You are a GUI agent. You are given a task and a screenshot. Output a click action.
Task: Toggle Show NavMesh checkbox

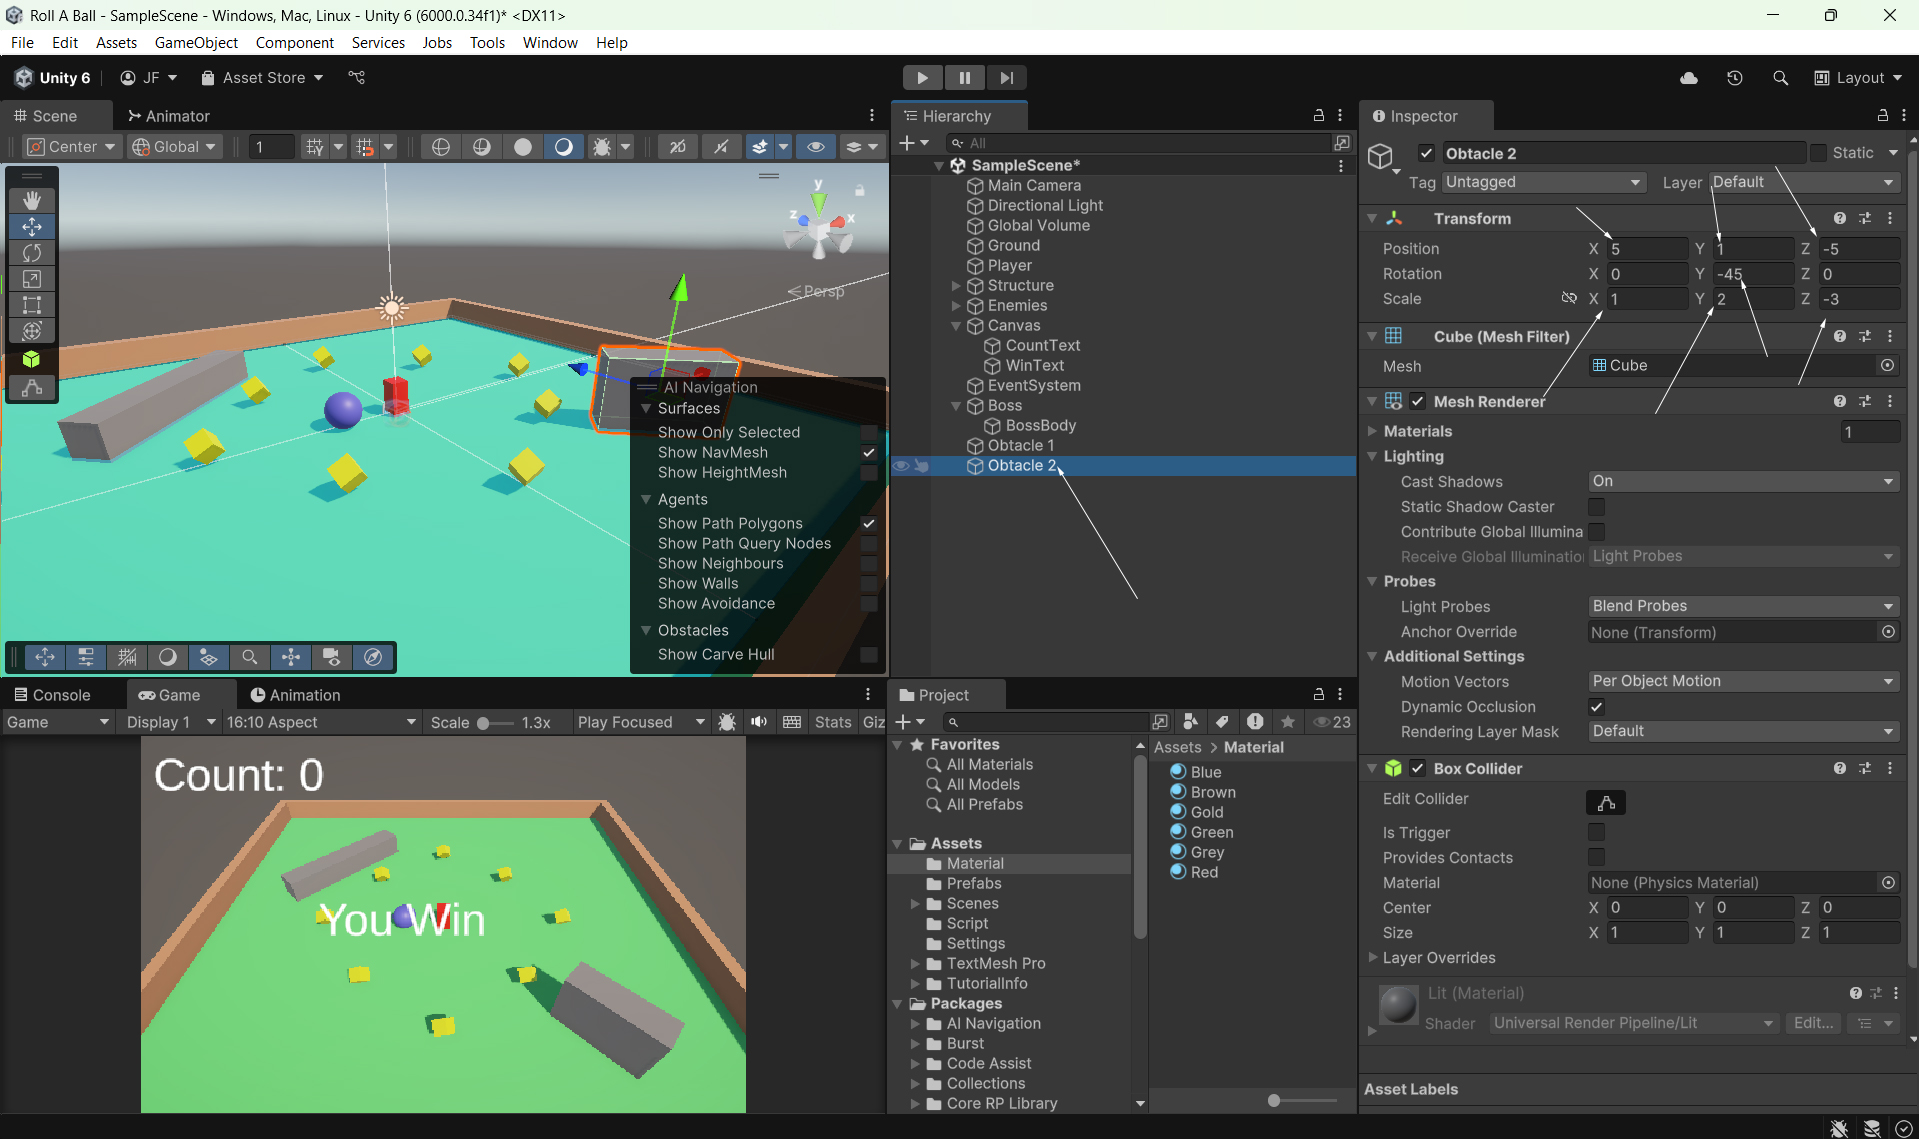pyautogui.click(x=869, y=453)
